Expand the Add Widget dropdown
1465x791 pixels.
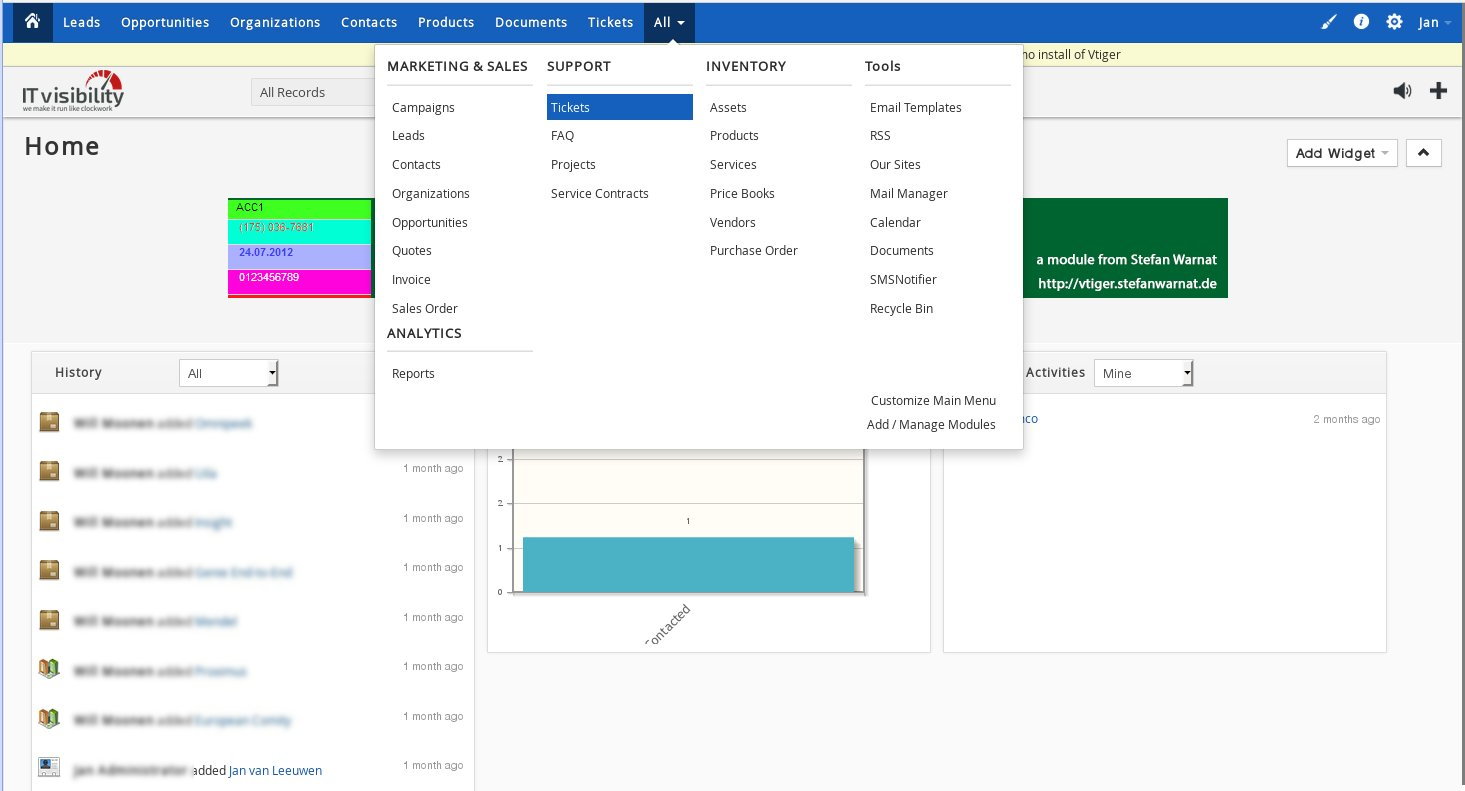coord(1341,153)
